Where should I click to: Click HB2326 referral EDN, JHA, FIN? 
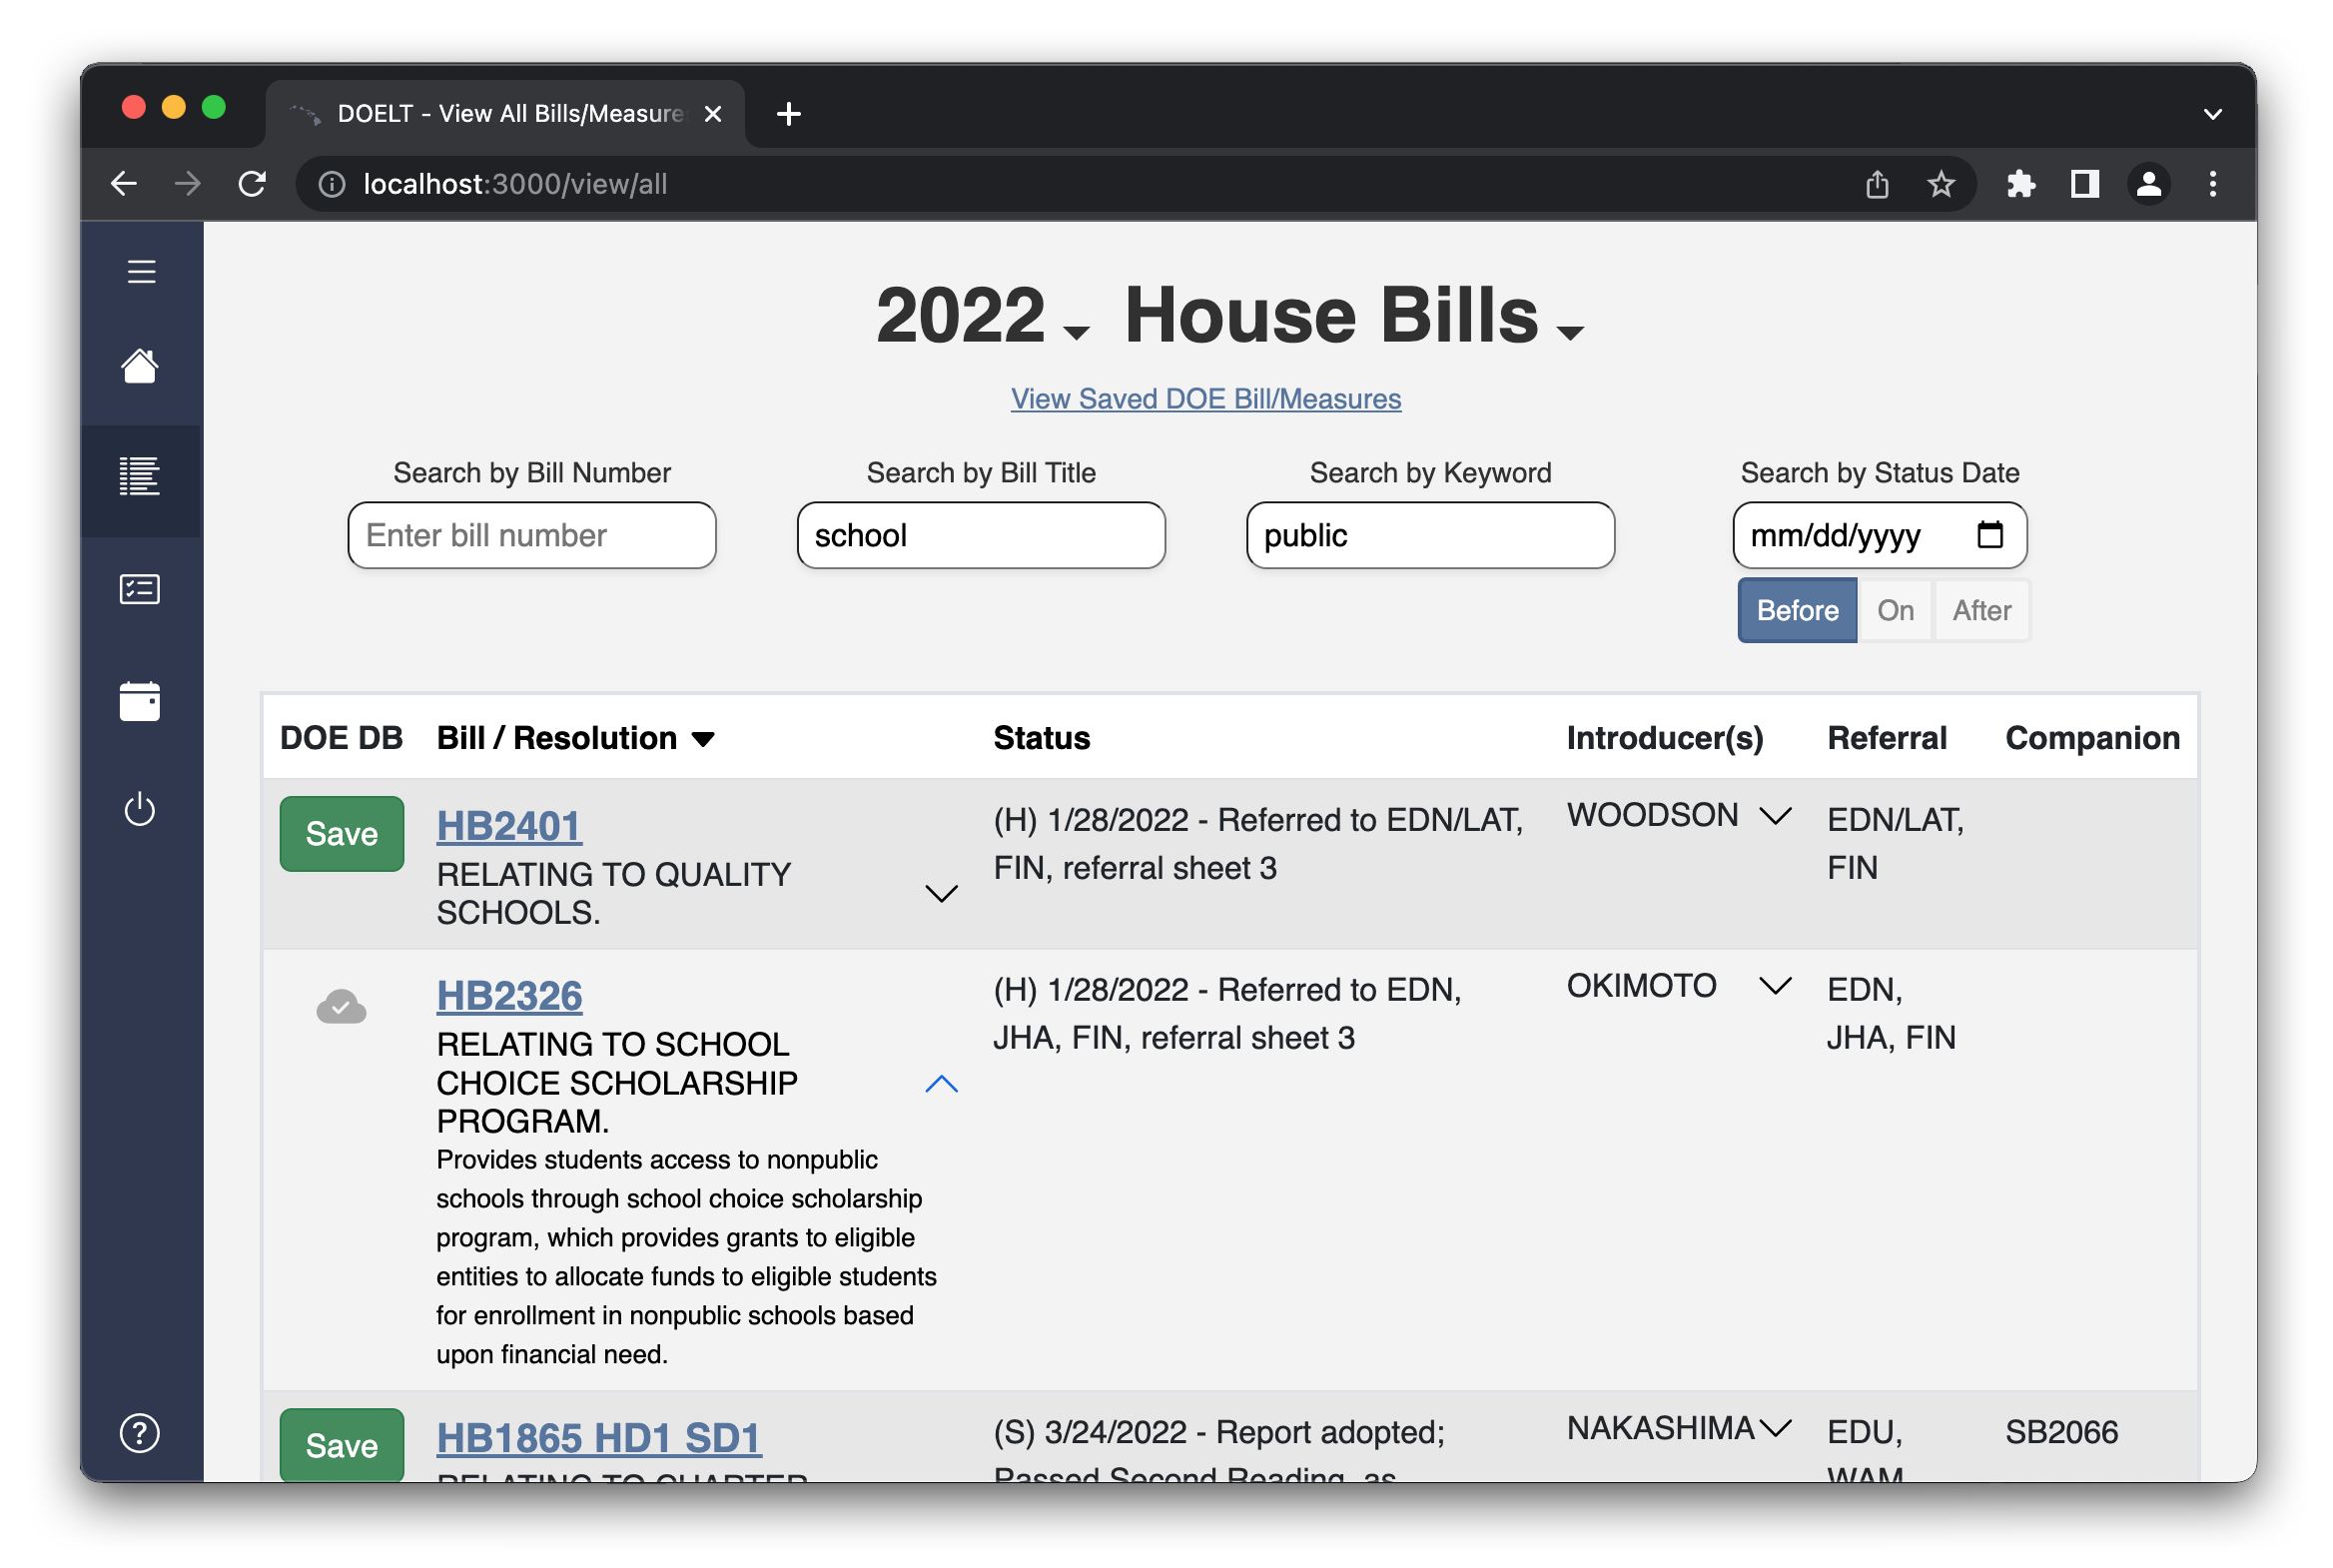click(1891, 1013)
